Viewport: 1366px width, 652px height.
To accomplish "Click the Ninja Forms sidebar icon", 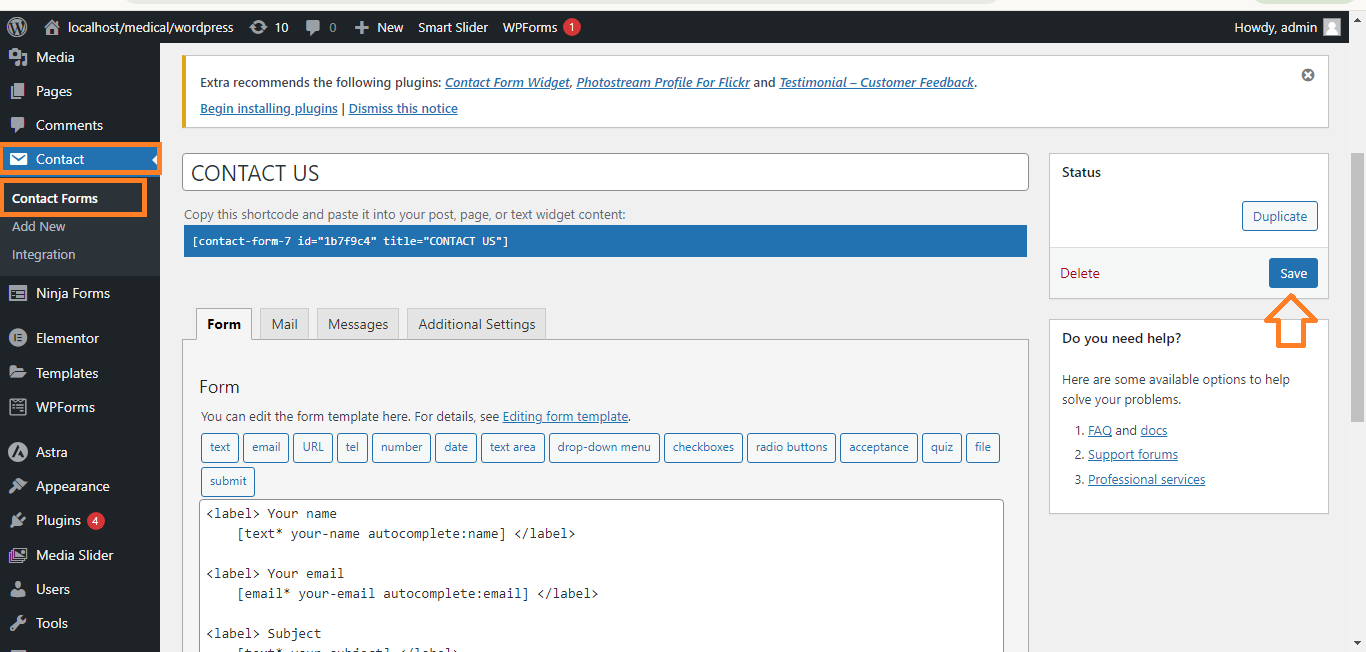I will click(18, 293).
